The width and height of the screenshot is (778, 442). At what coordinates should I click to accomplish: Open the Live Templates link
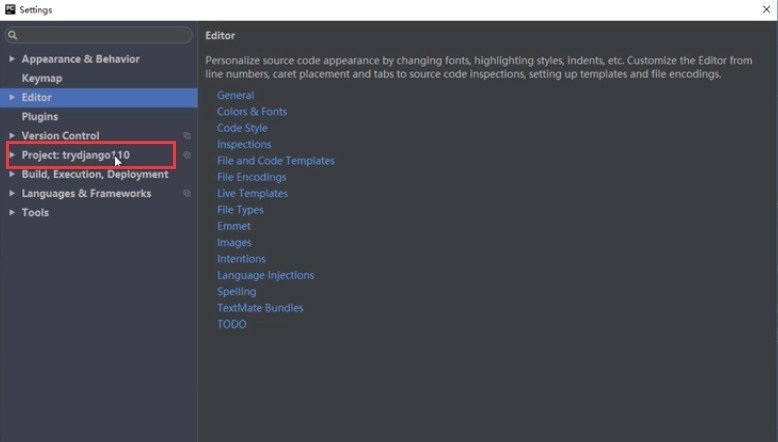tap(252, 193)
